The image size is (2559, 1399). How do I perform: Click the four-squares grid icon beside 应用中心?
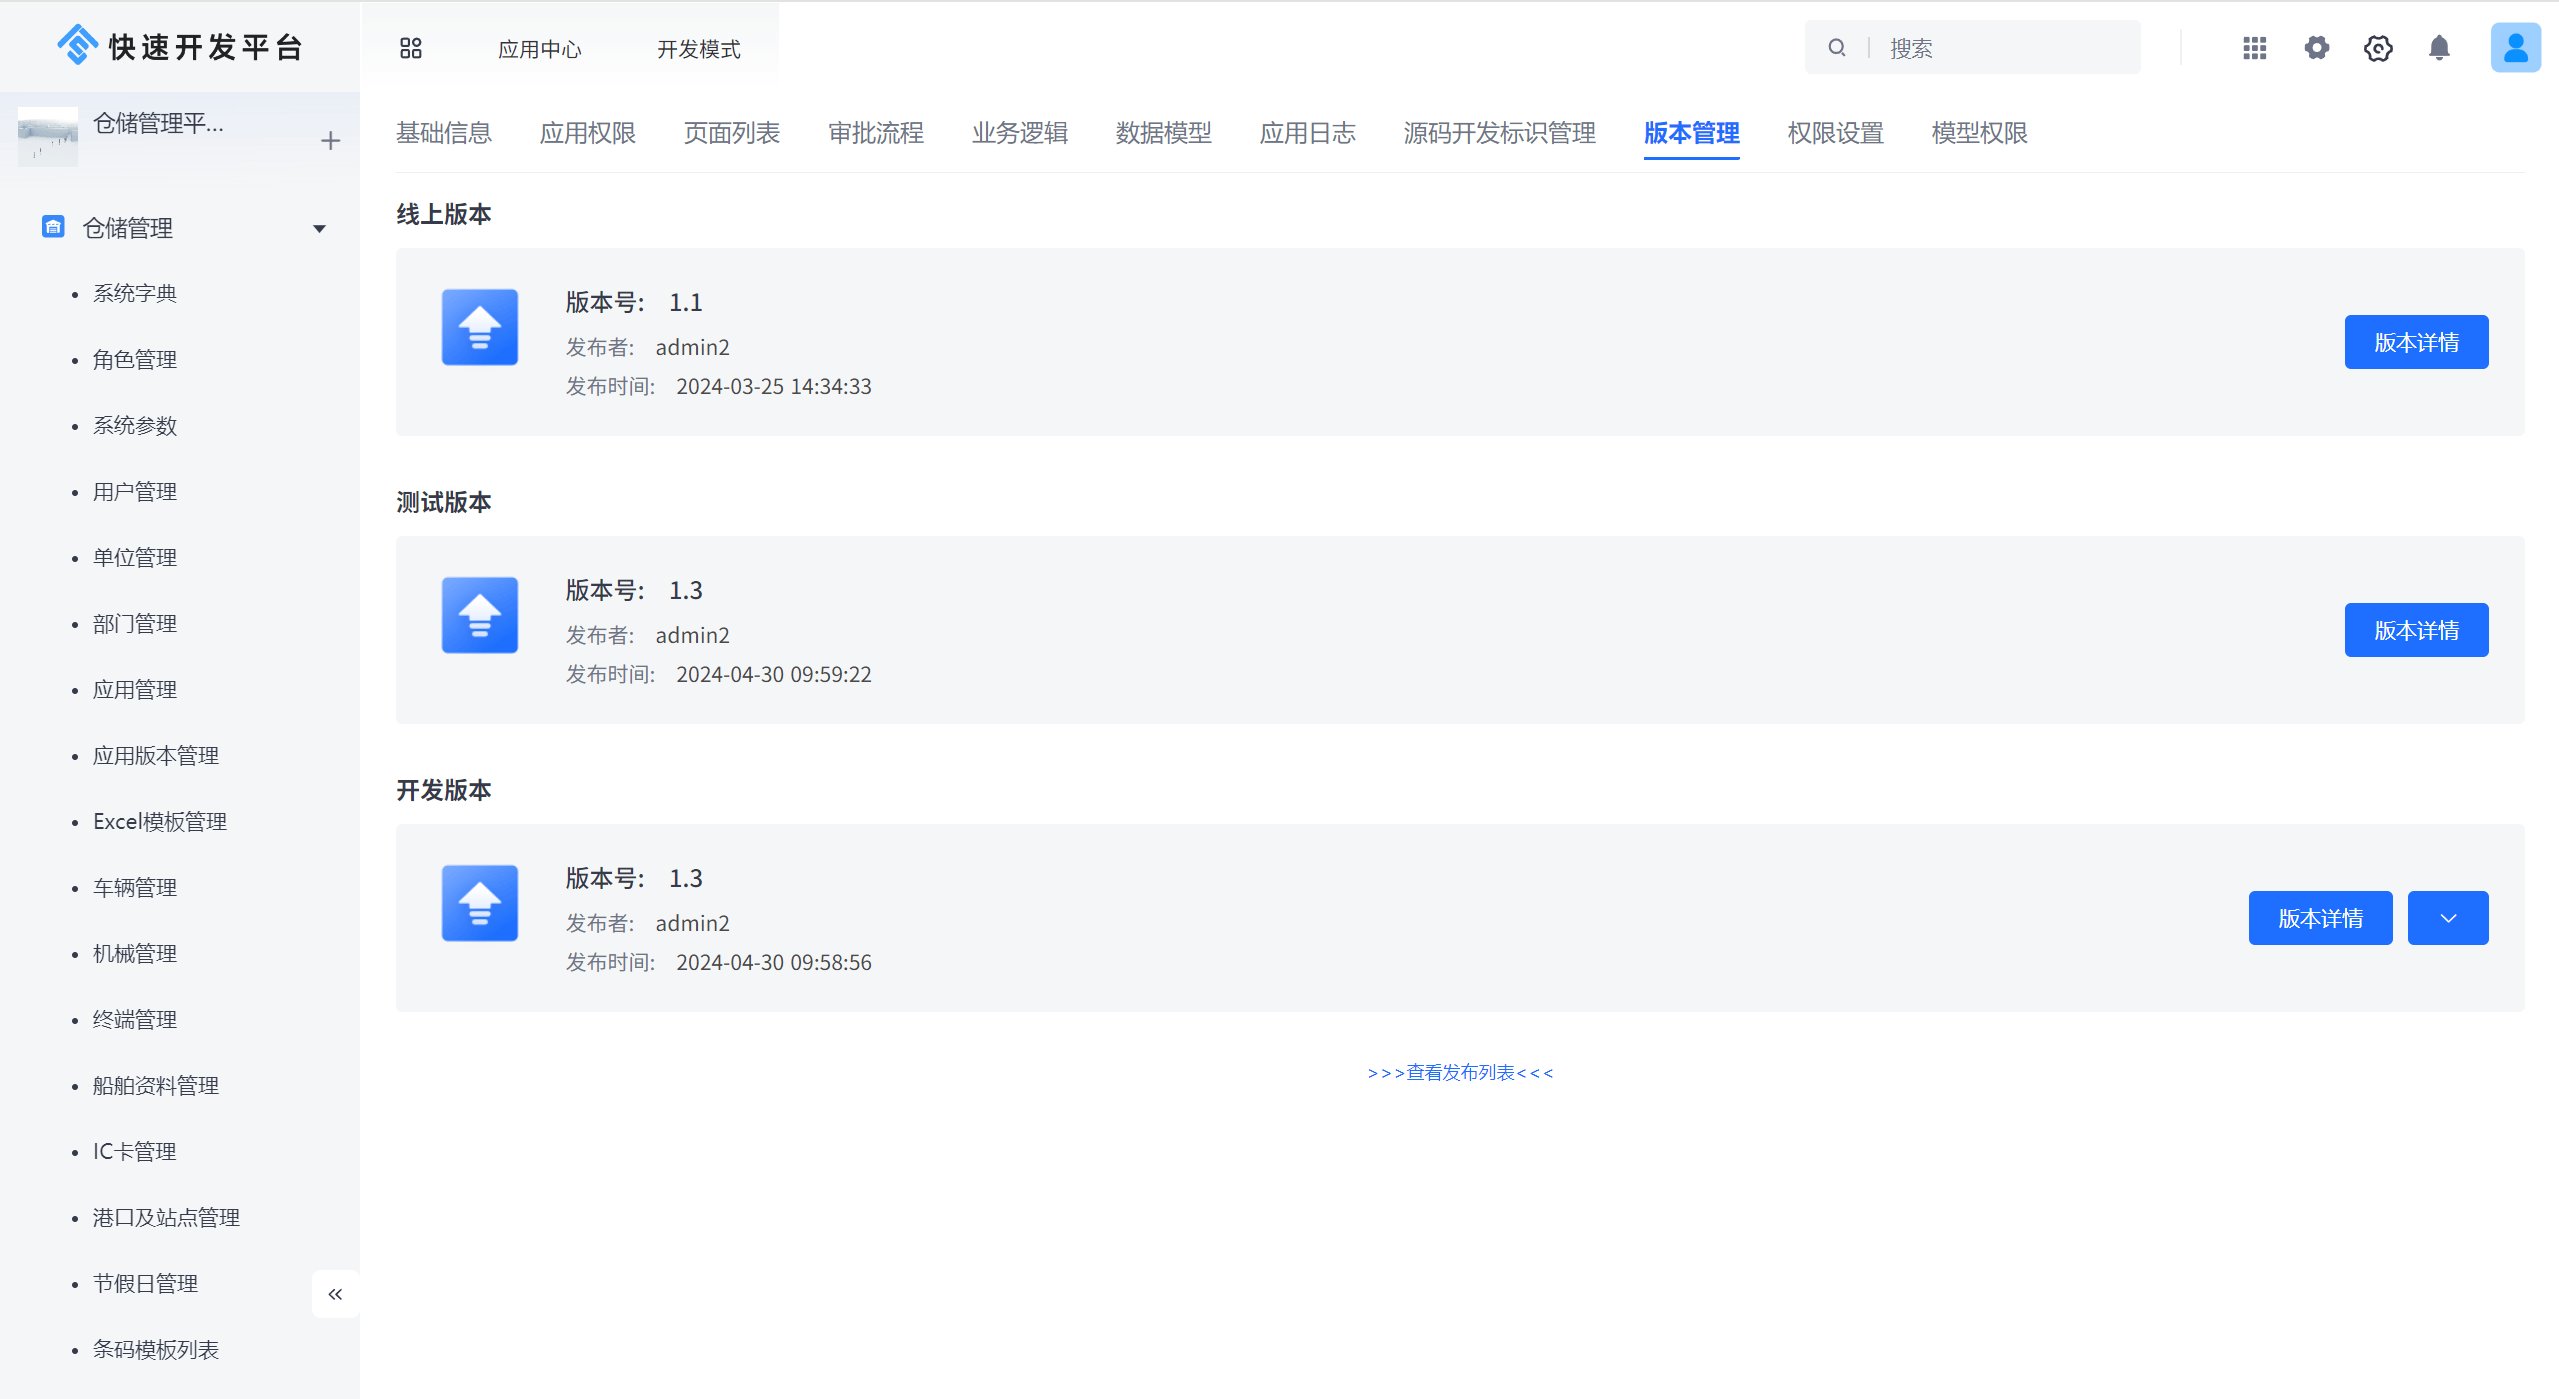(410, 48)
